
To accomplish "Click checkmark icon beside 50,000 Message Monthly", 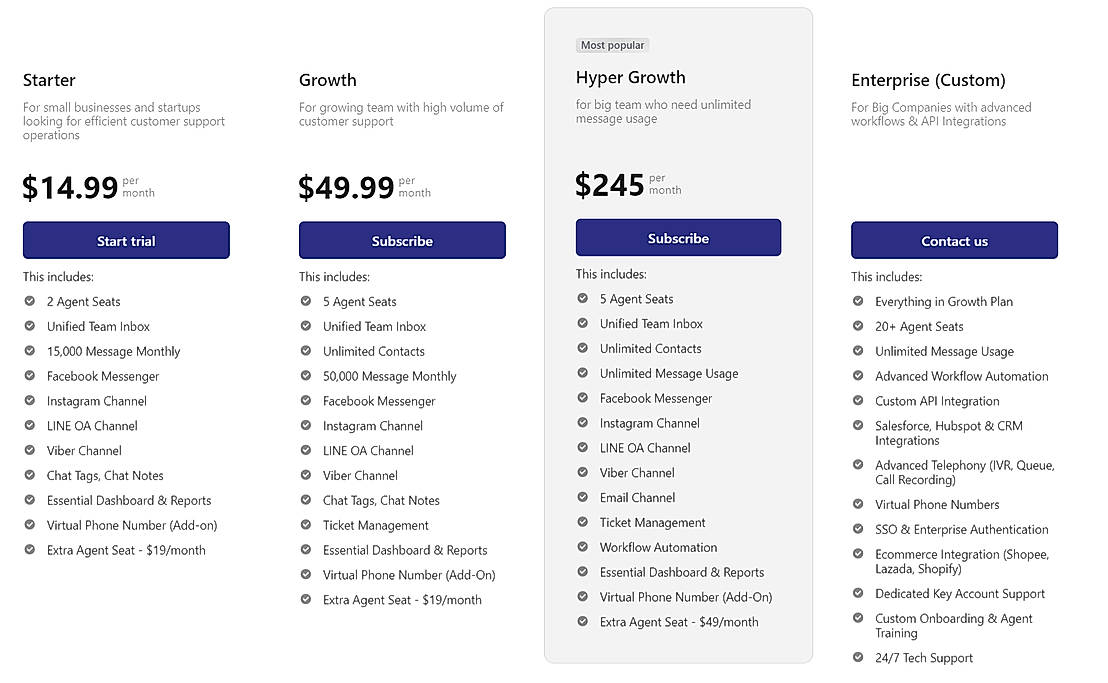I will 306,376.
